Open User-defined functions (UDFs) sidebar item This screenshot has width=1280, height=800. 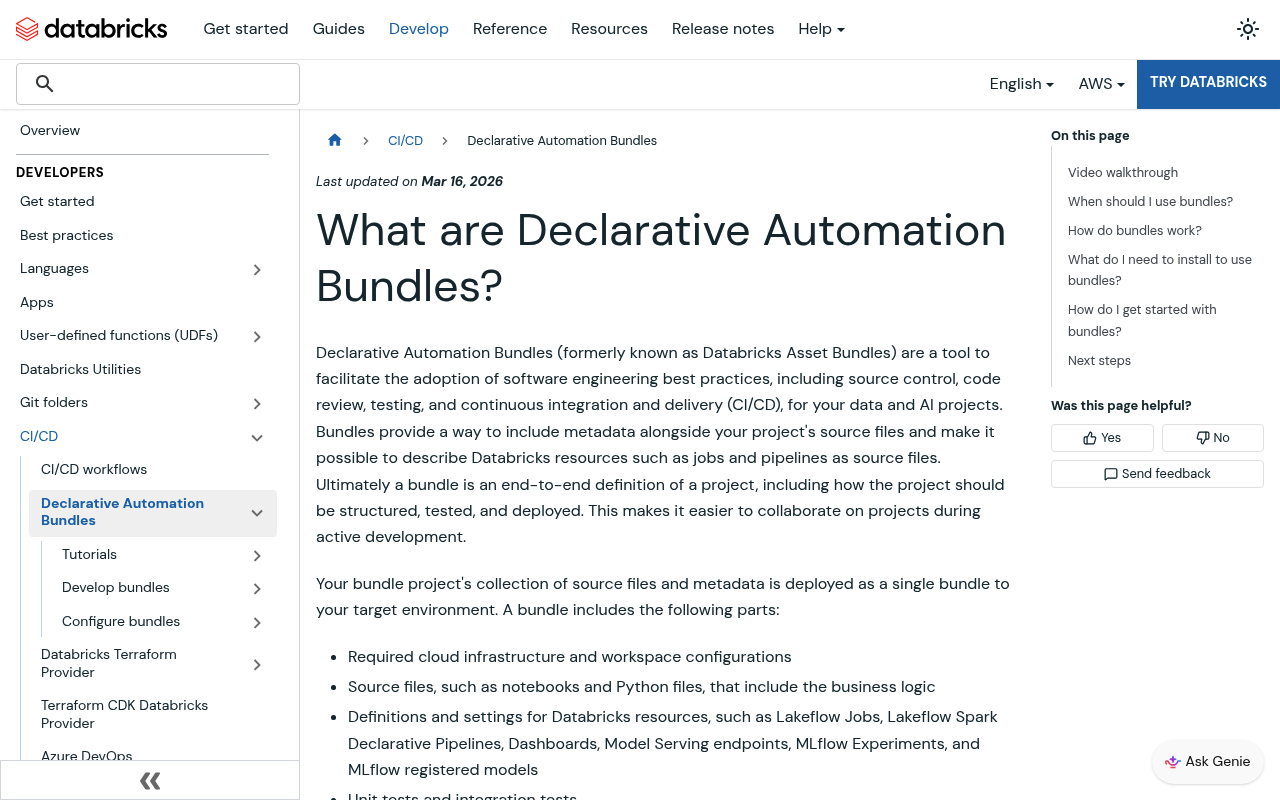click(x=119, y=335)
